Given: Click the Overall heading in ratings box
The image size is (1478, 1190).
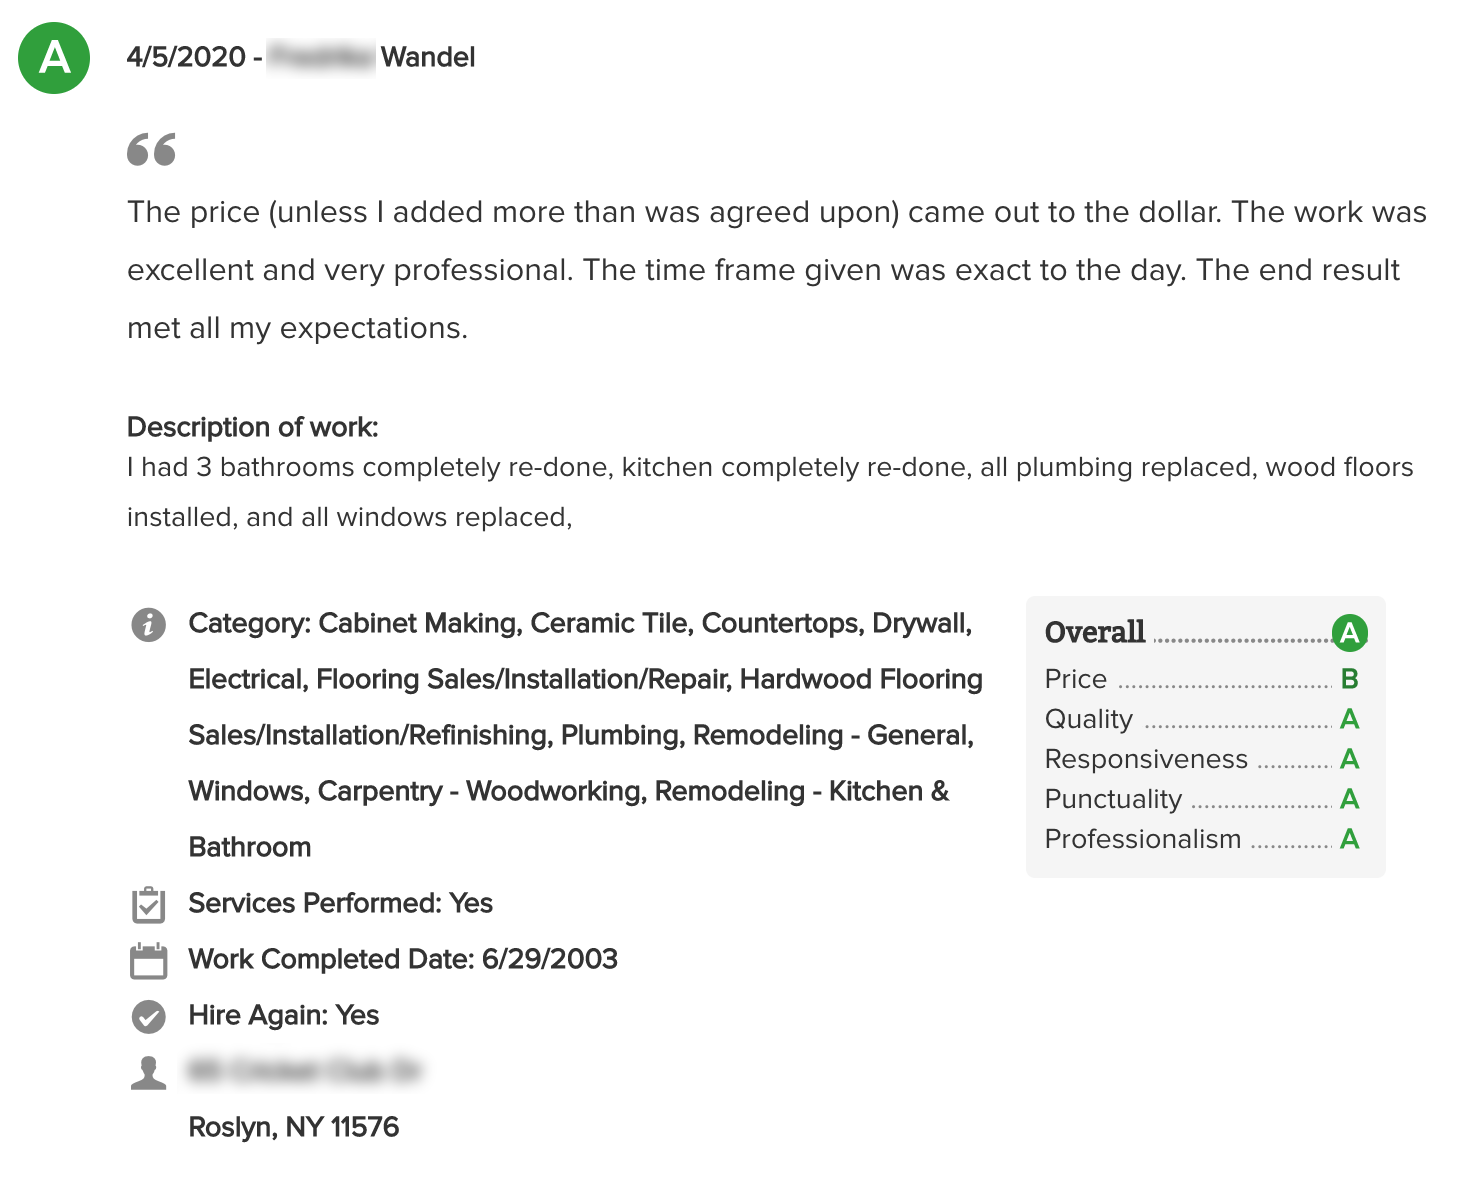Looking at the screenshot, I should (x=1095, y=632).
